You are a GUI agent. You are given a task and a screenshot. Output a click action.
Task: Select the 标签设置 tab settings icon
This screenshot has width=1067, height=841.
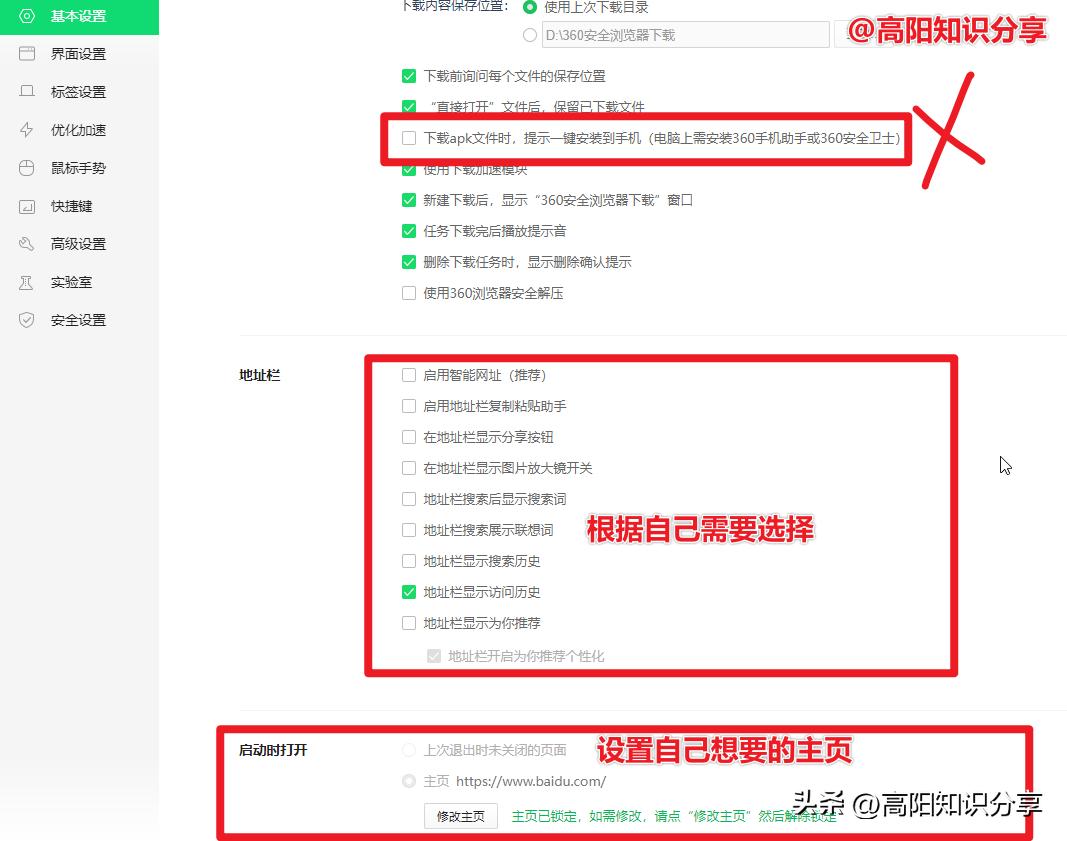click(28, 91)
